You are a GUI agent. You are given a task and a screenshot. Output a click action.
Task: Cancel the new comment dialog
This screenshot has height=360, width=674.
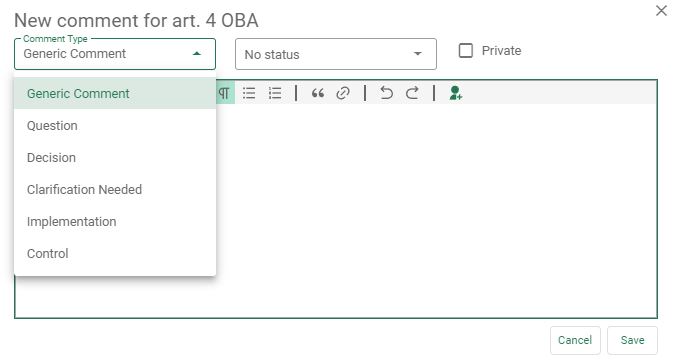click(575, 340)
